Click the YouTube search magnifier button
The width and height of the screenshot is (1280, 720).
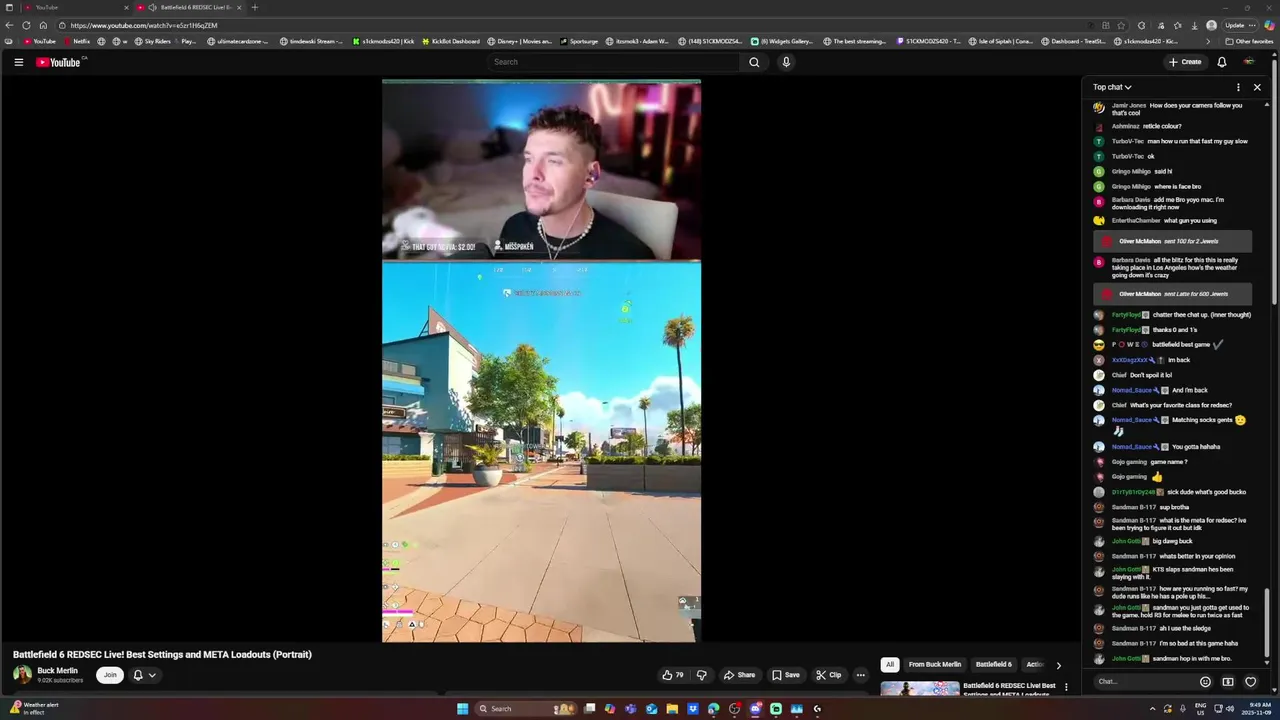tap(754, 62)
